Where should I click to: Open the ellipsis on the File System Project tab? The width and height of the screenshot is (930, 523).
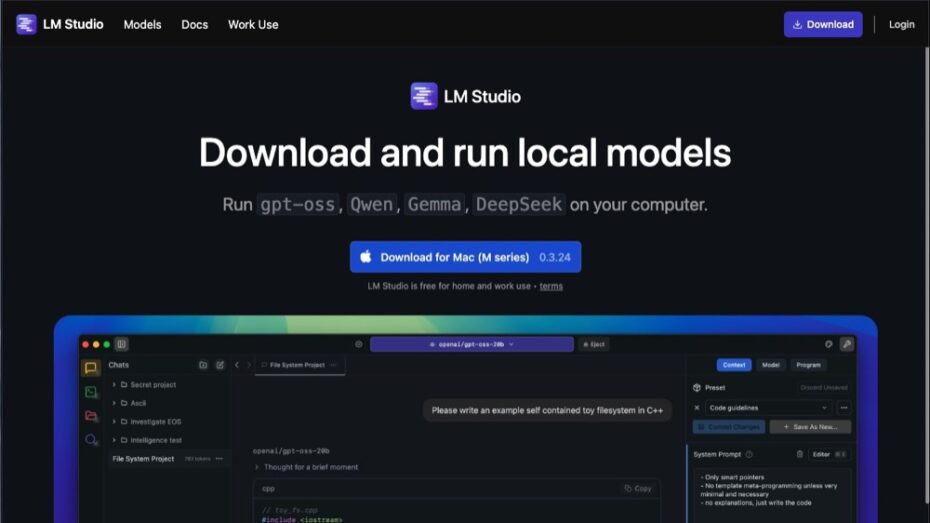coord(333,365)
